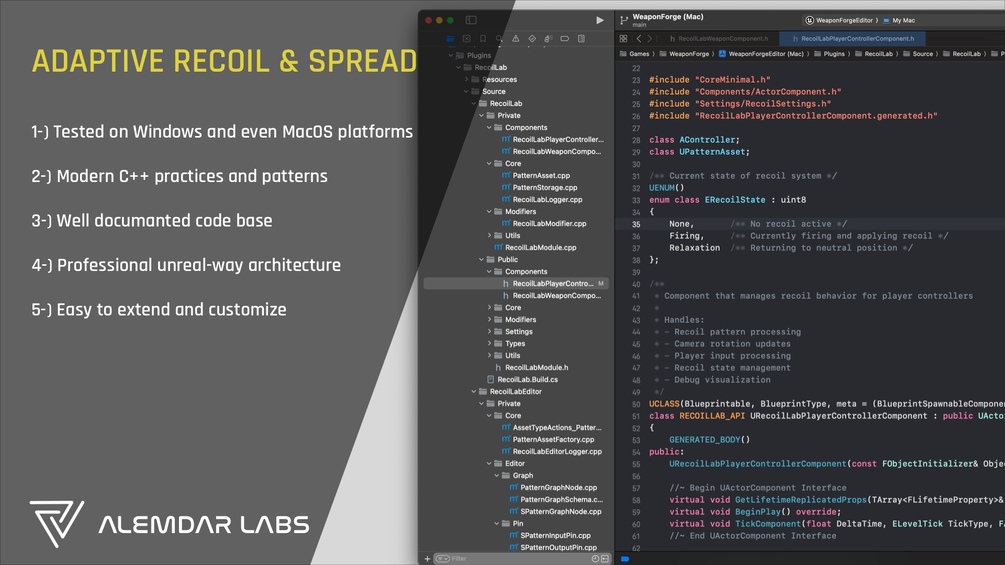Open SPatternGraphNode.cpp file
1005x565 pixels.
tap(561, 512)
